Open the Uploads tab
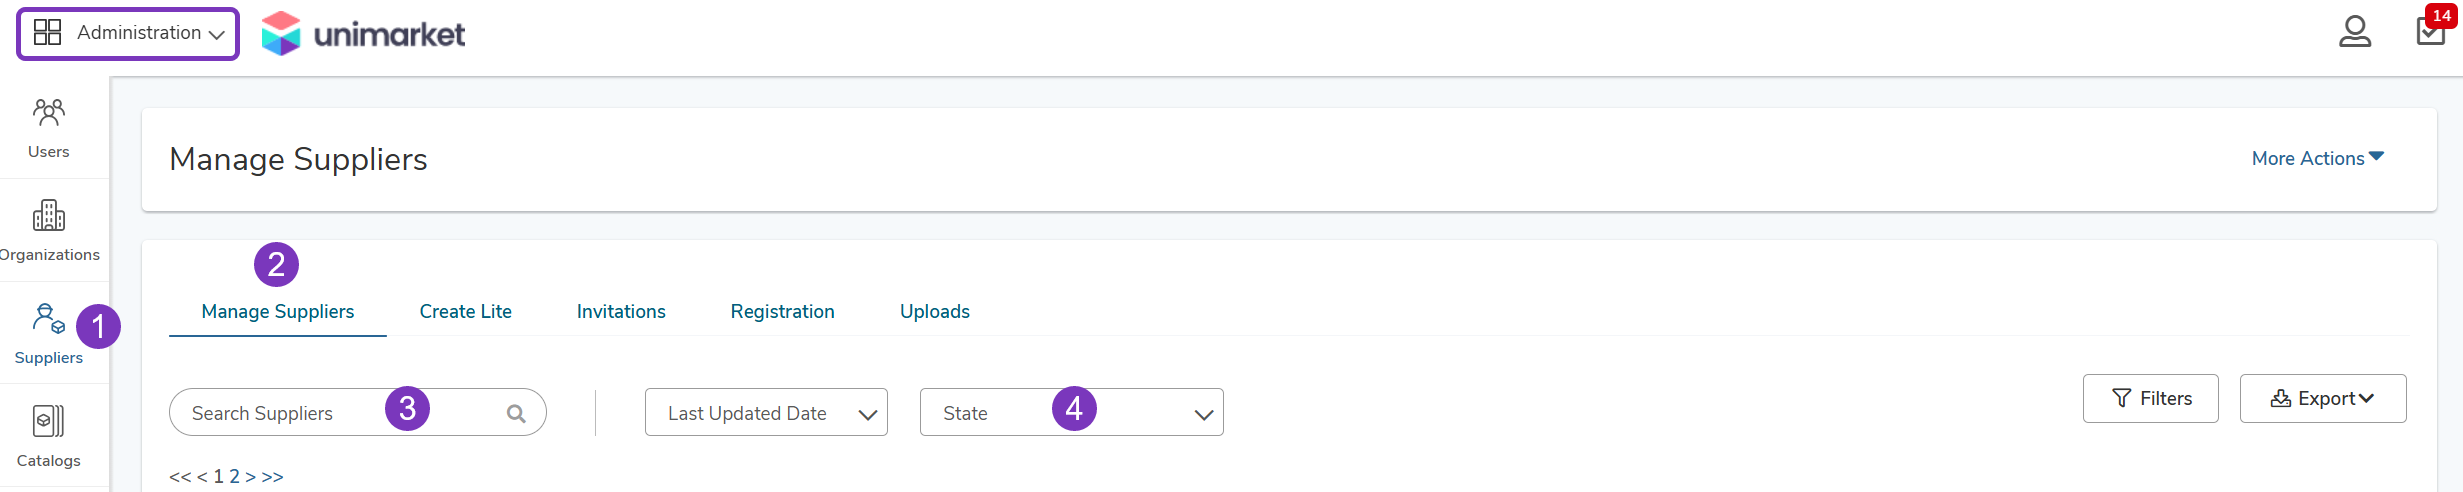 [935, 311]
